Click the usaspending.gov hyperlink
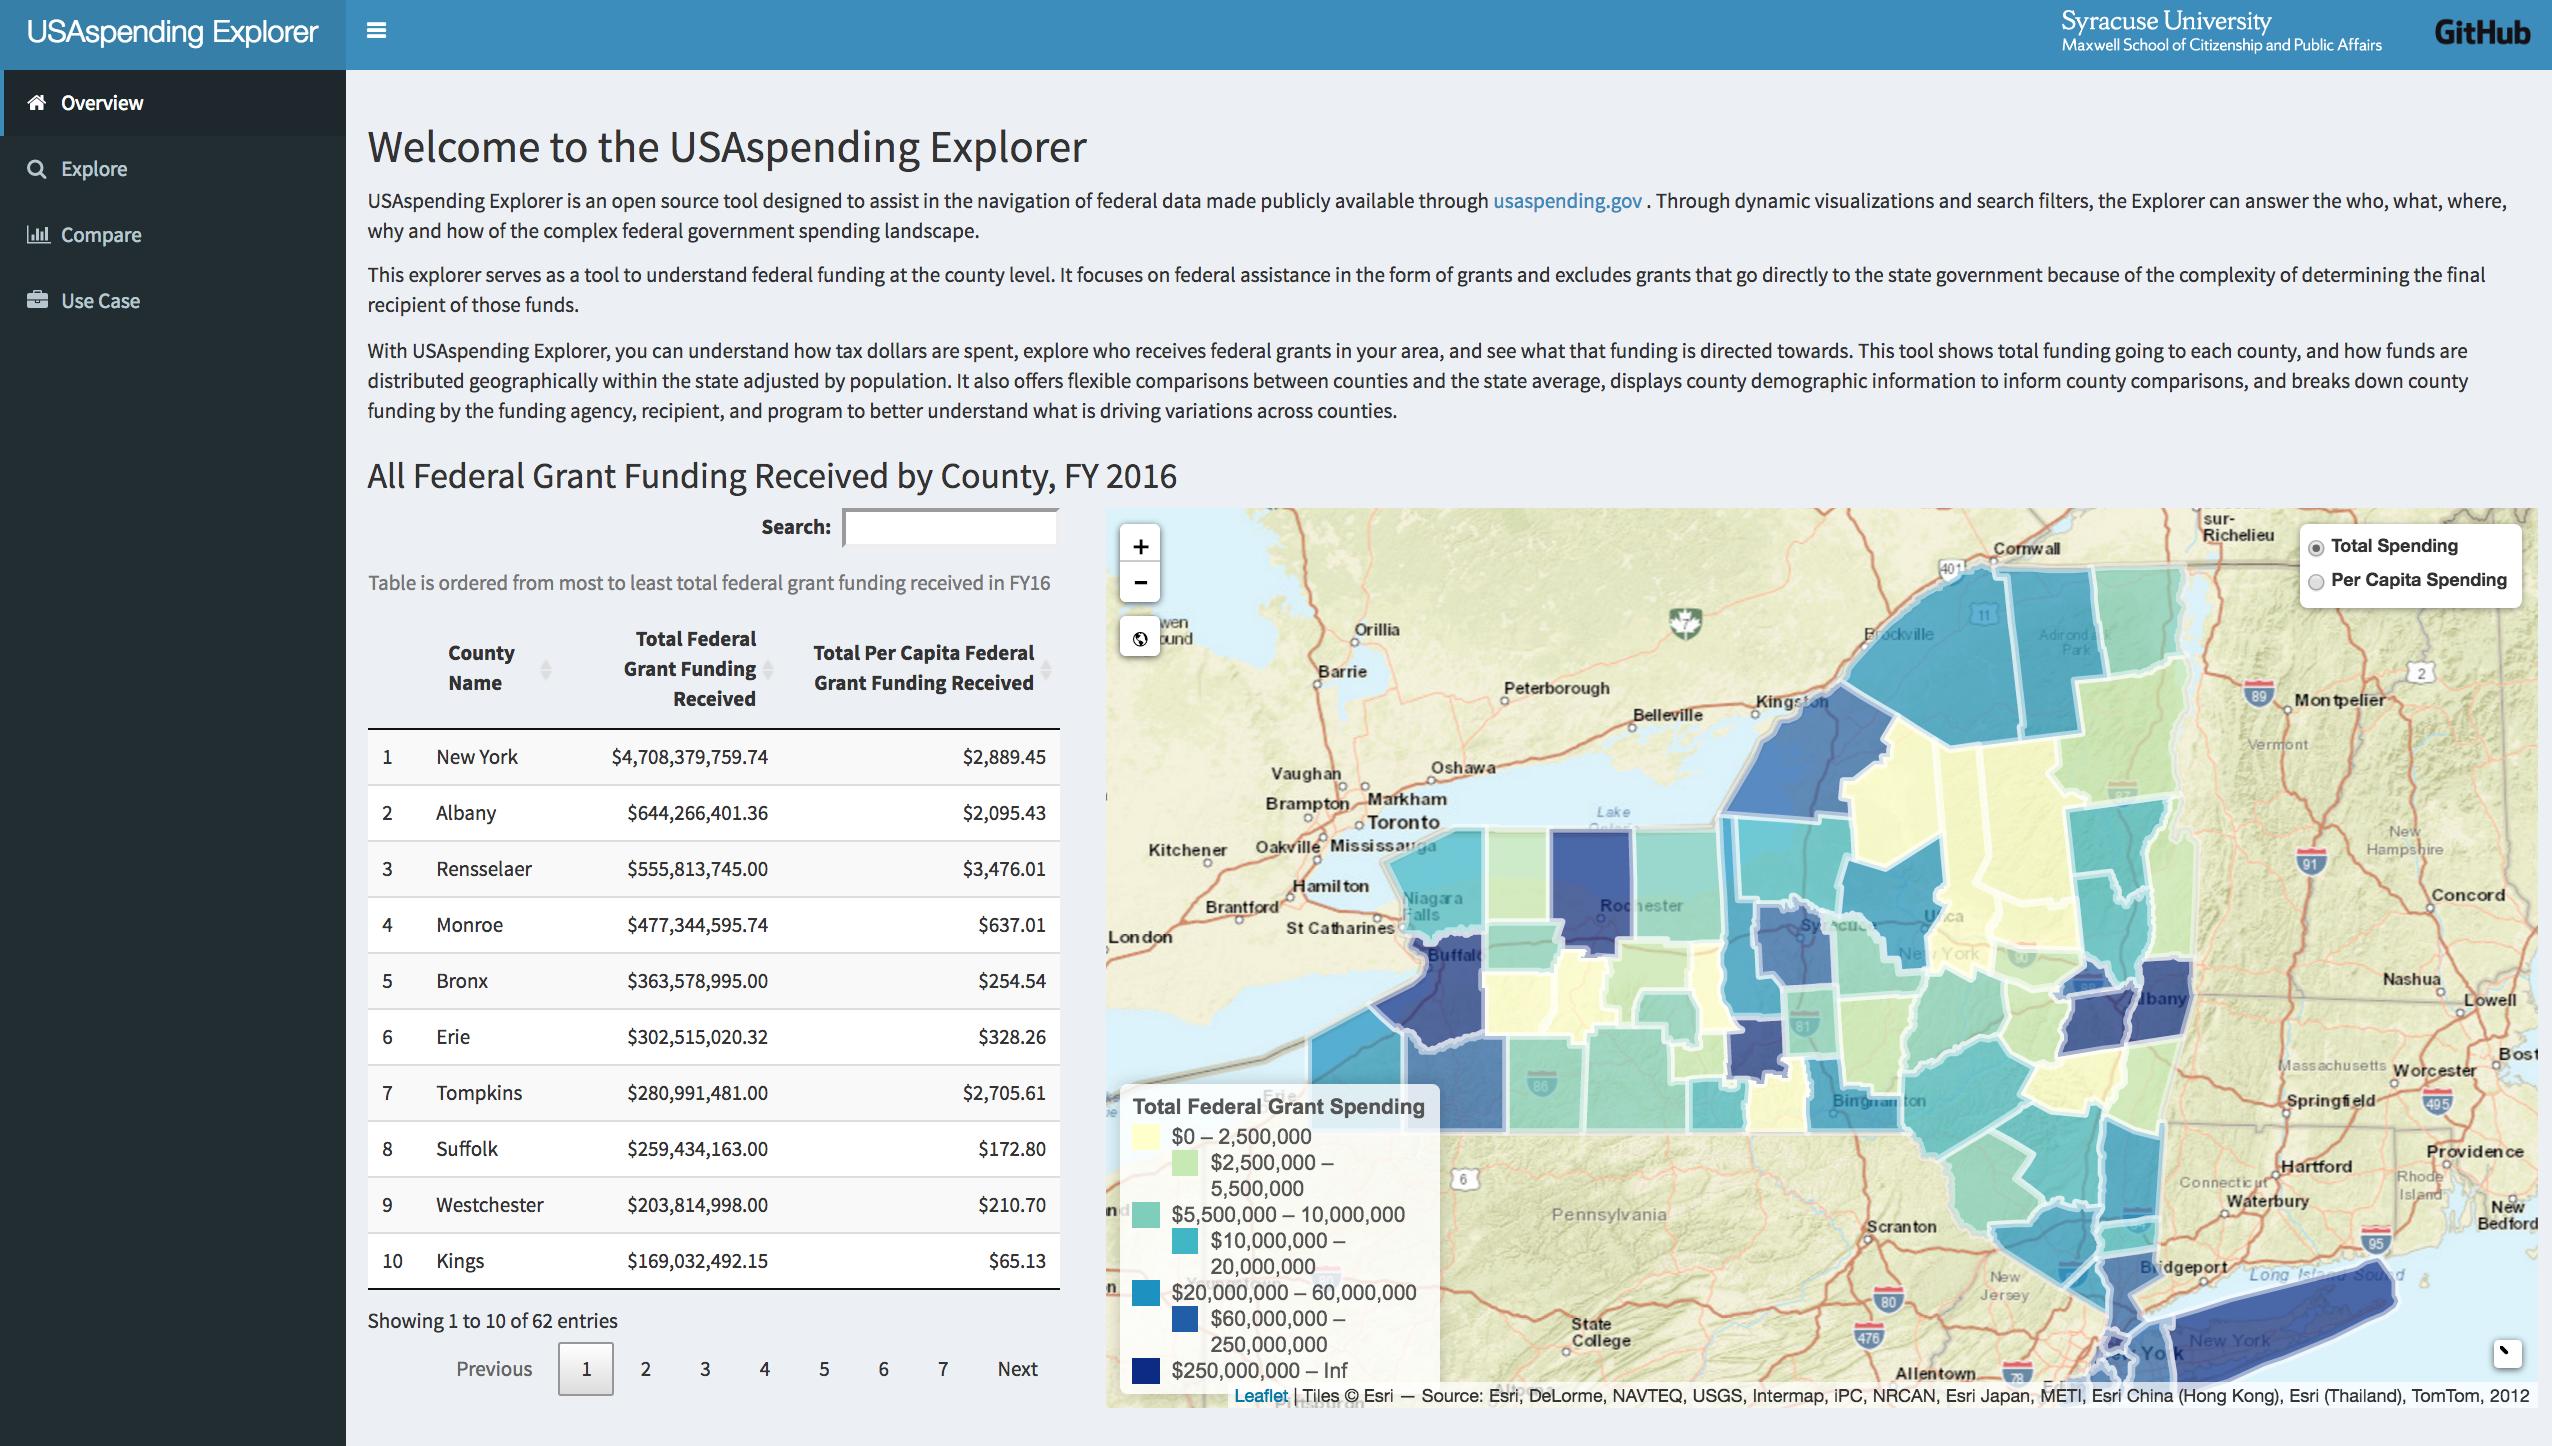 pyautogui.click(x=1567, y=201)
